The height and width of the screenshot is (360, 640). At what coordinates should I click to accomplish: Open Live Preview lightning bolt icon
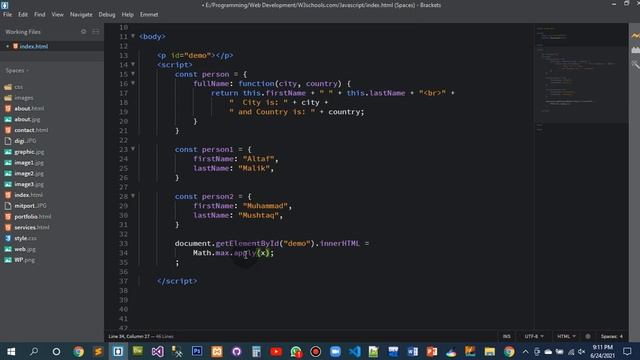[636, 36]
